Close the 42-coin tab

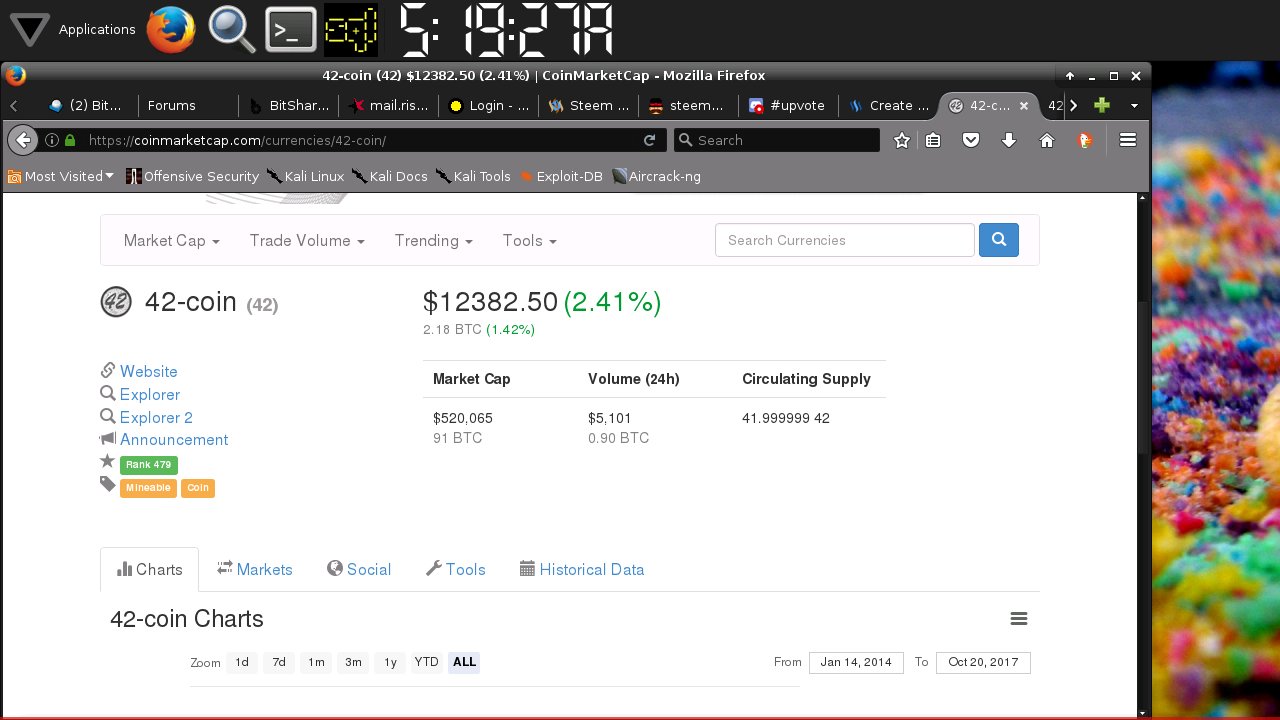pyautogui.click(x=1023, y=105)
